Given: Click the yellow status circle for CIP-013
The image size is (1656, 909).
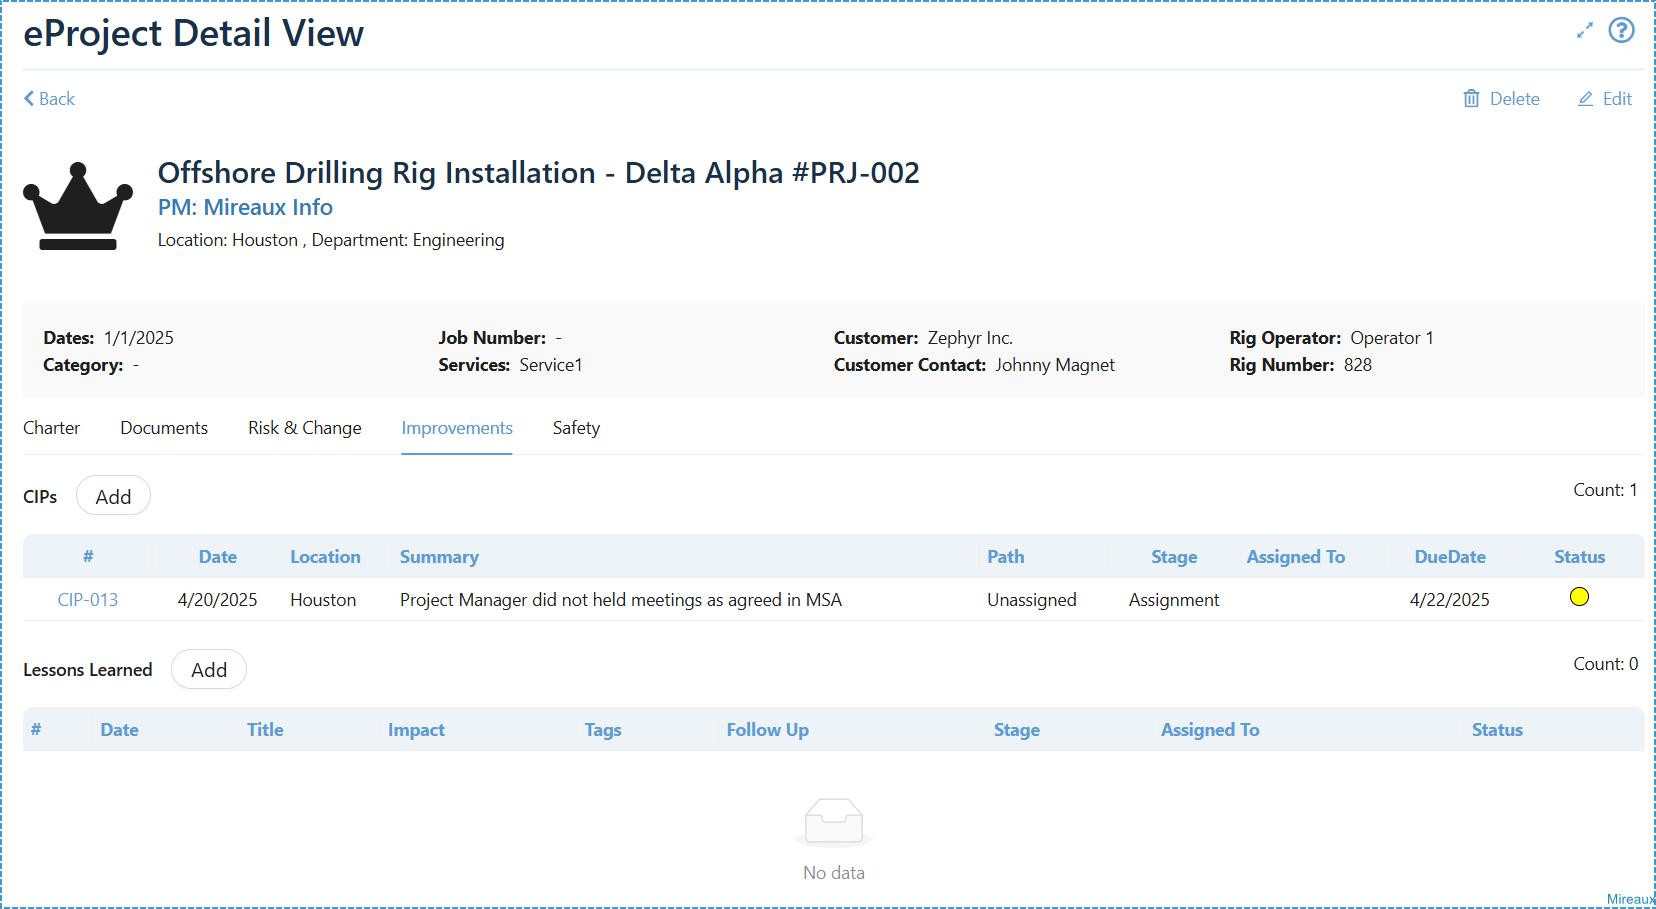Looking at the screenshot, I should click(x=1579, y=597).
